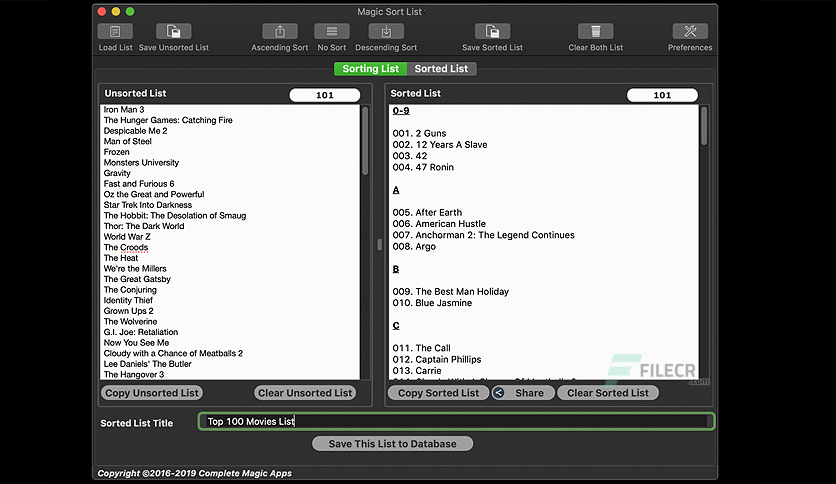Select 'Identity Thief' entry
This screenshot has width=836, height=484.
[x=128, y=300]
